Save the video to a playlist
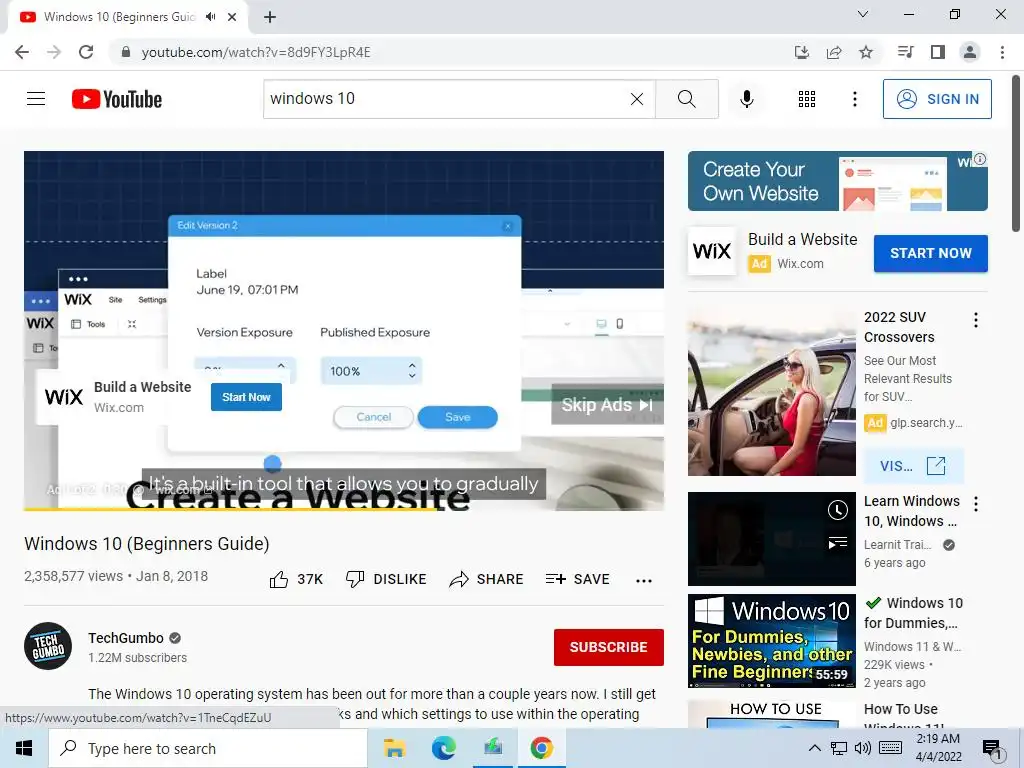 point(577,579)
